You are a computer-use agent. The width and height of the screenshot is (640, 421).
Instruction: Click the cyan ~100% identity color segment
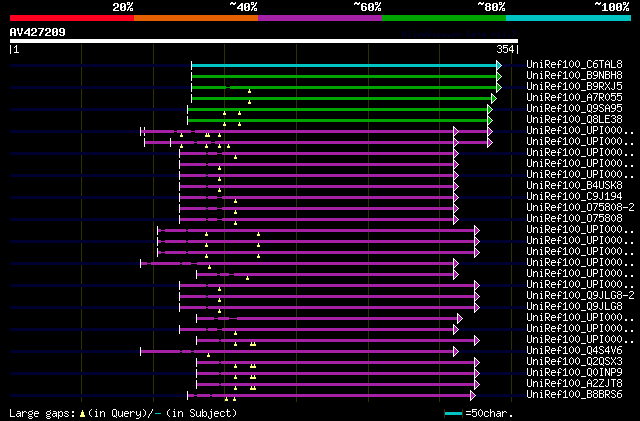[569, 18]
